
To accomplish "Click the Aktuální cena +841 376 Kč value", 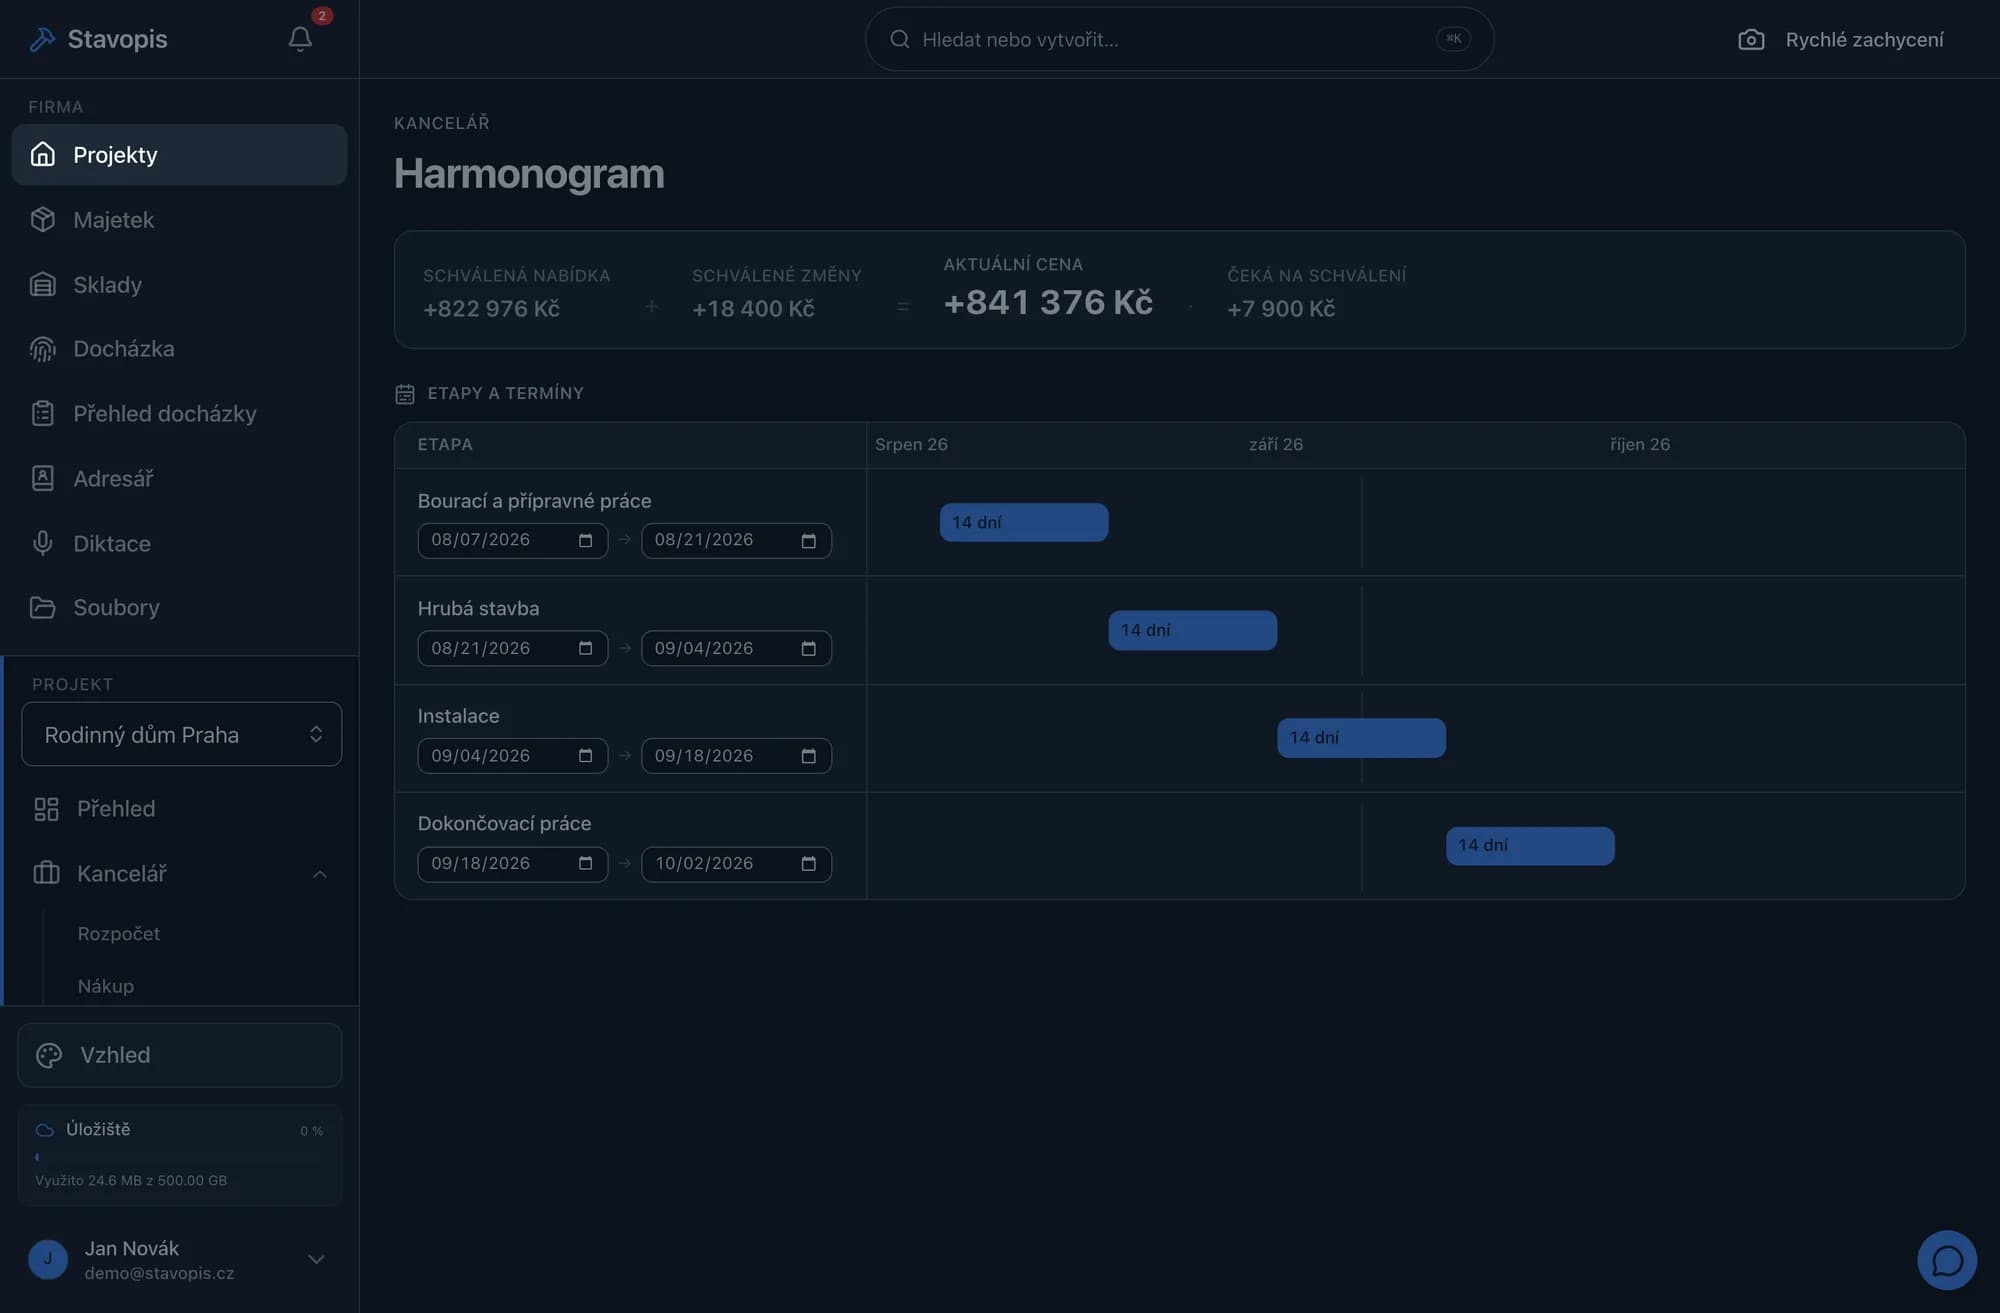I will click(1048, 302).
